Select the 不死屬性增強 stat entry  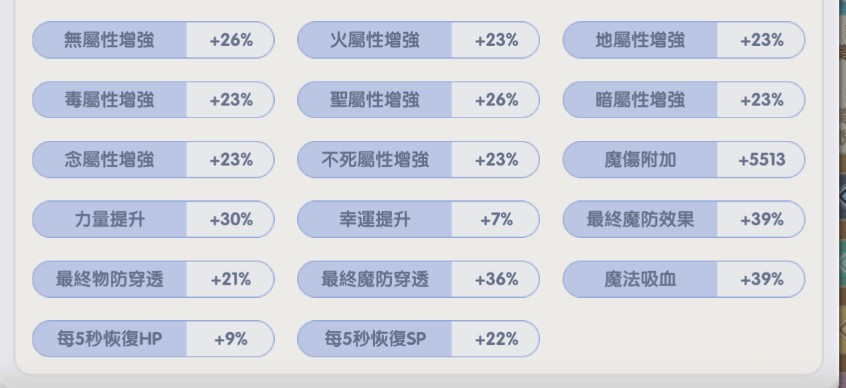pos(418,160)
